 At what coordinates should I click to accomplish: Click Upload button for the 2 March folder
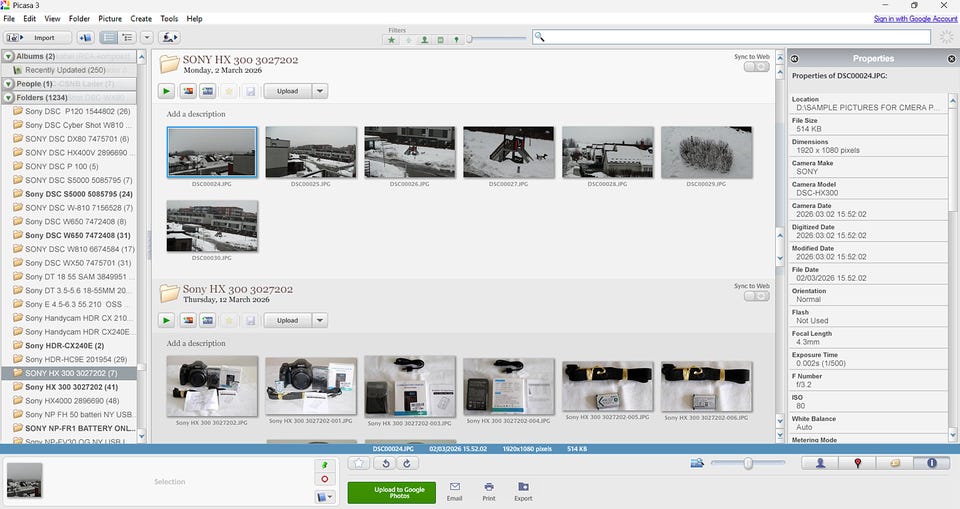click(288, 91)
